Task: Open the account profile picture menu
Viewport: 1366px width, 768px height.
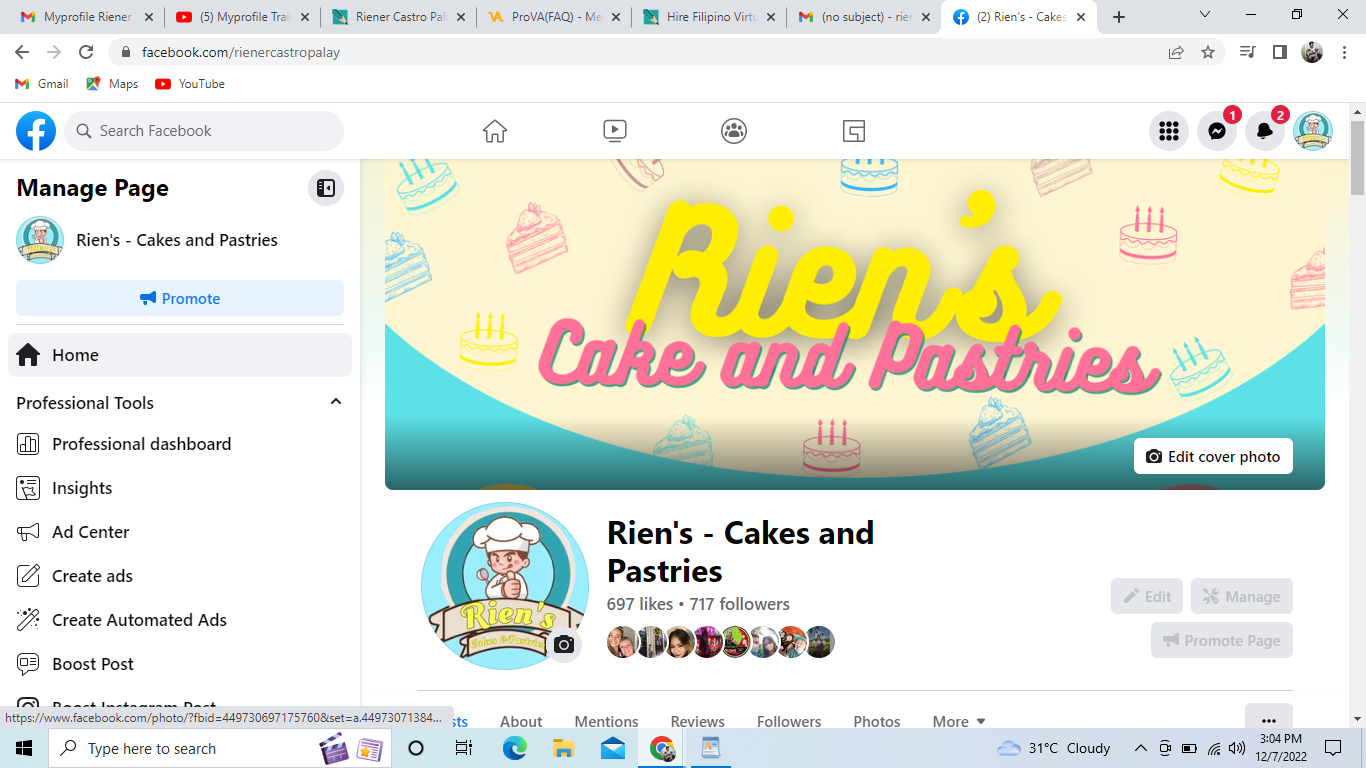Action: tap(1313, 131)
